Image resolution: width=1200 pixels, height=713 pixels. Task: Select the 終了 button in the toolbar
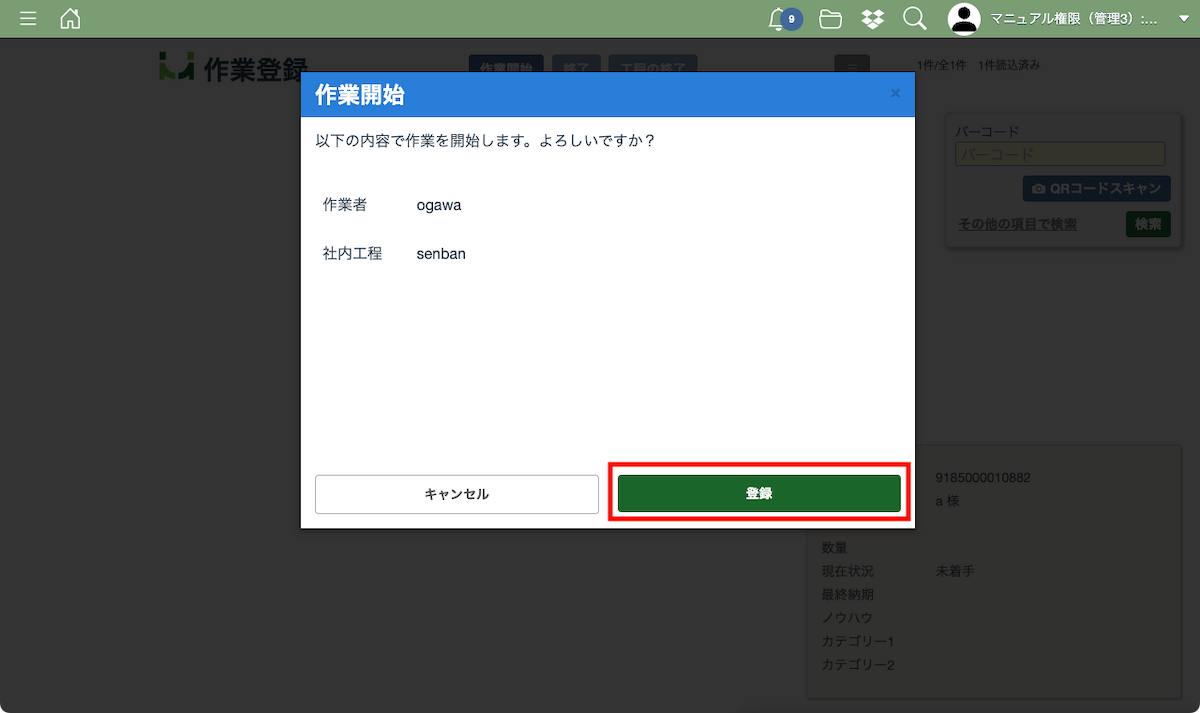click(x=576, y=66)
